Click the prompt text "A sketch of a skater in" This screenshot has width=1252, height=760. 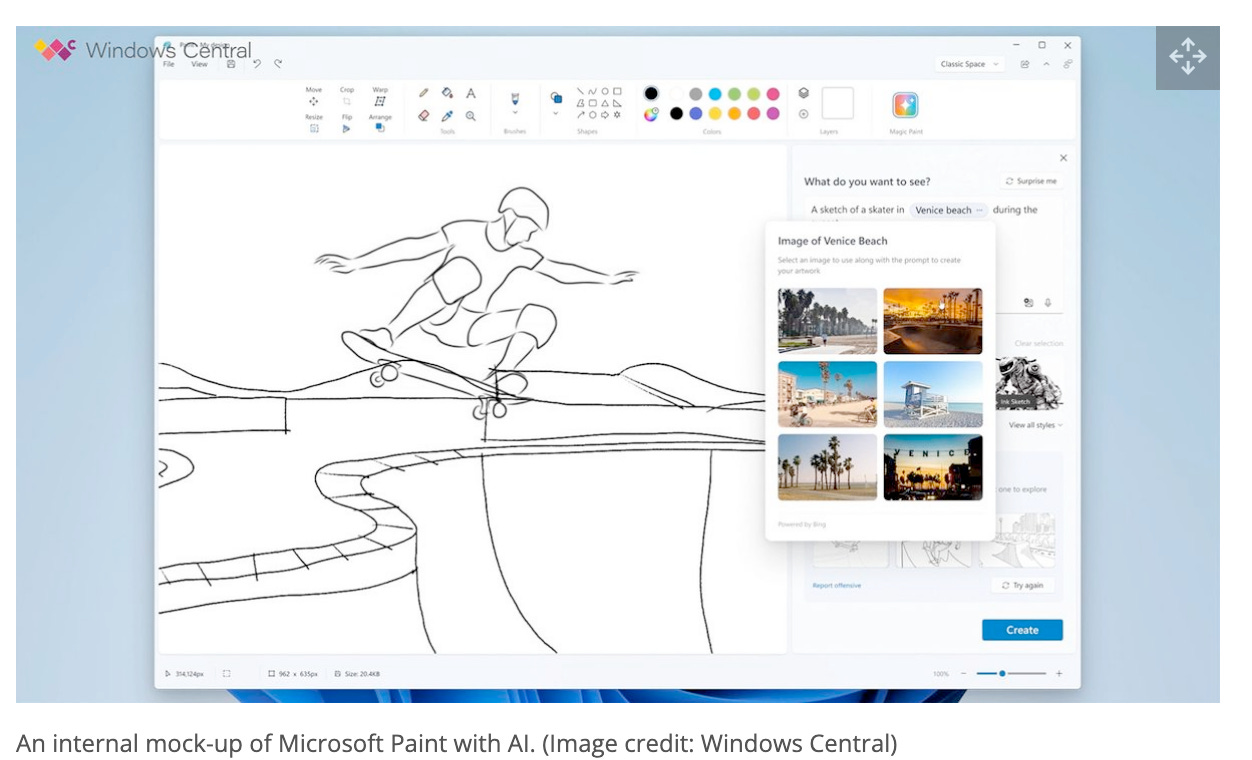click(857, 210)
